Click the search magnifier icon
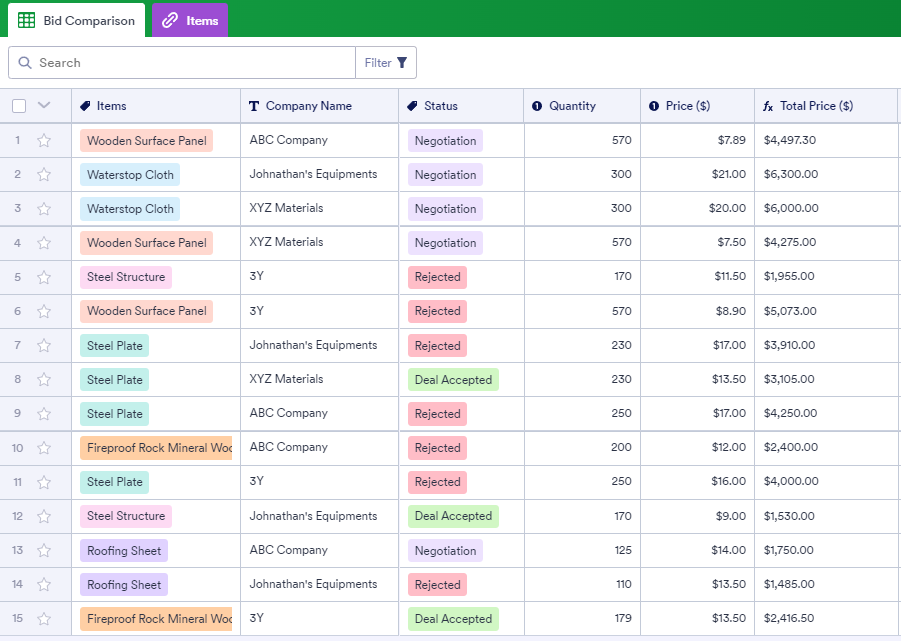This screenshot has width=901, height=641. click(24, 63)
